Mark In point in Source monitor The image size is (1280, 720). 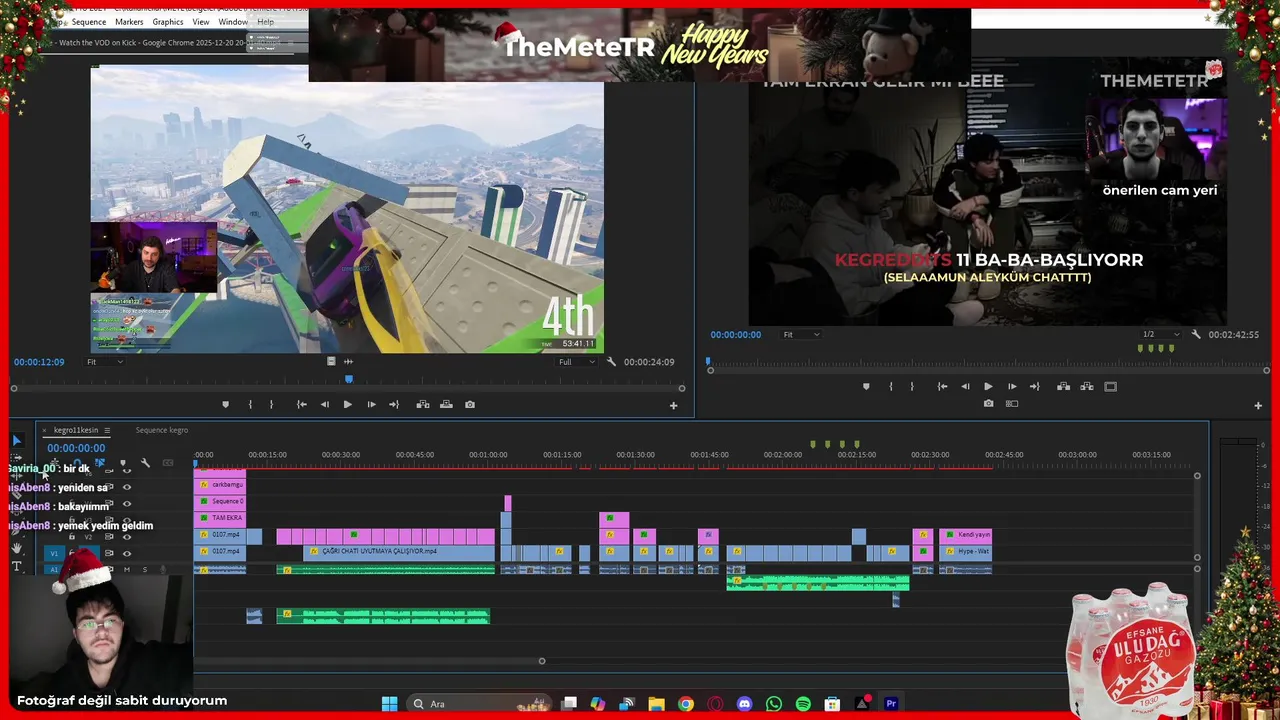point(250,404)
